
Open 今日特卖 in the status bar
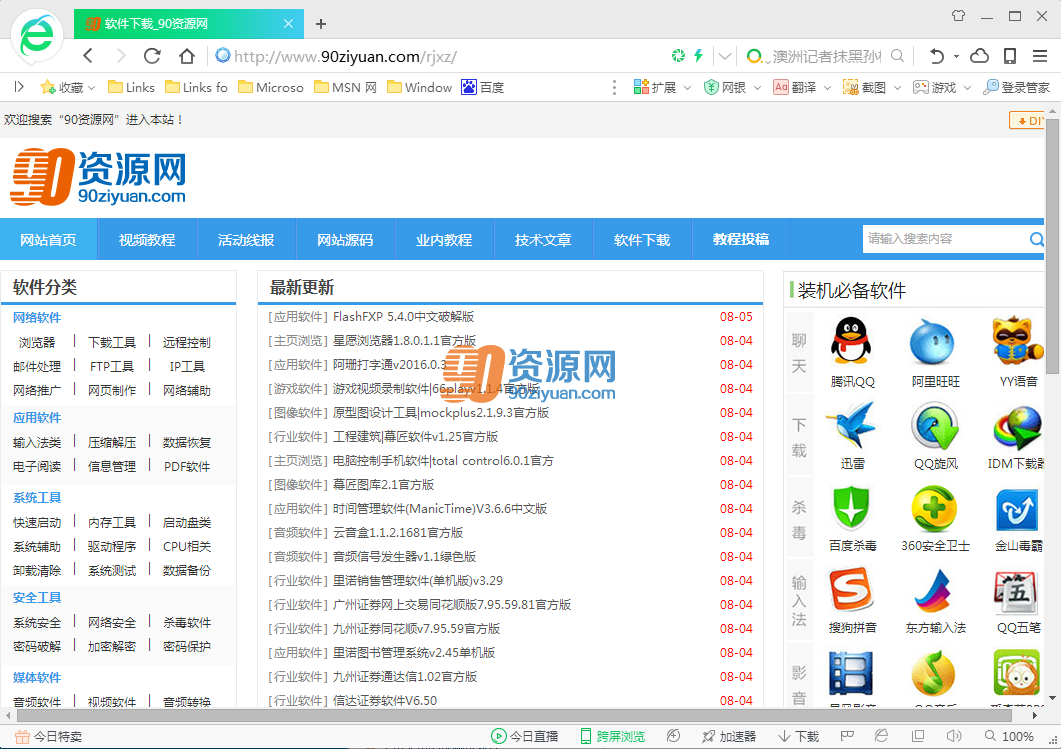pos(48,736)
